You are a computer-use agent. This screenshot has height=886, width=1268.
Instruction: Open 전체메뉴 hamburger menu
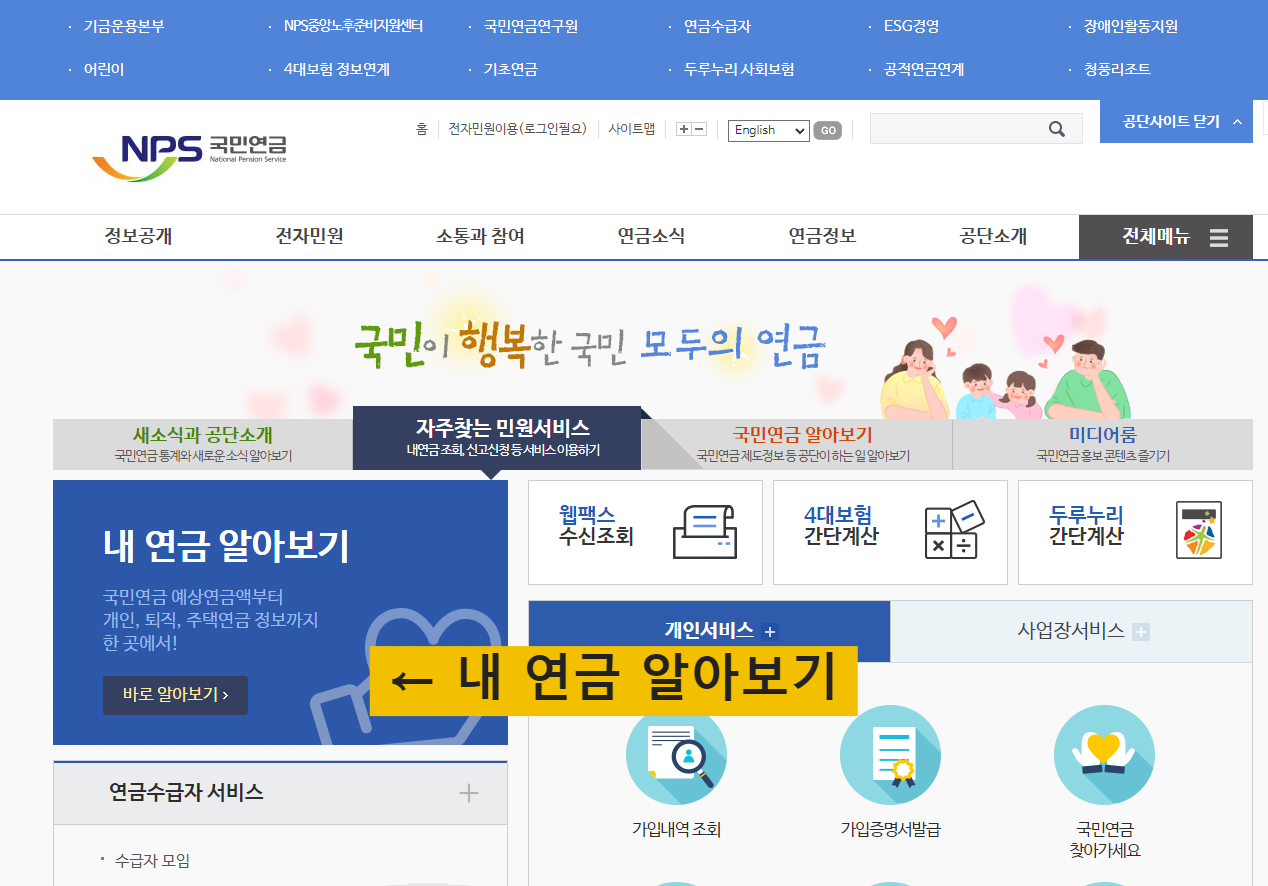pyautogui.click(x=1166, y=237)
